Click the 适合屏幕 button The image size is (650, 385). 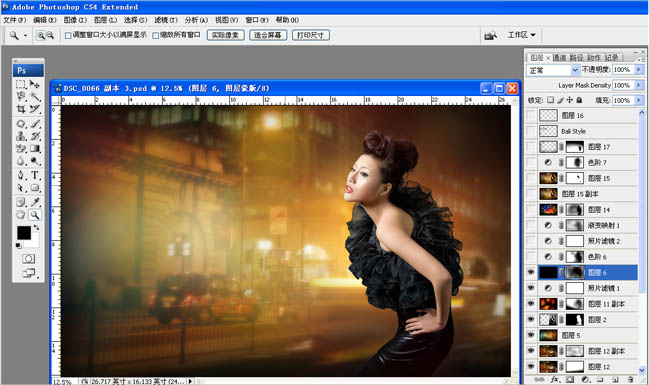click(x=268, y=35)
